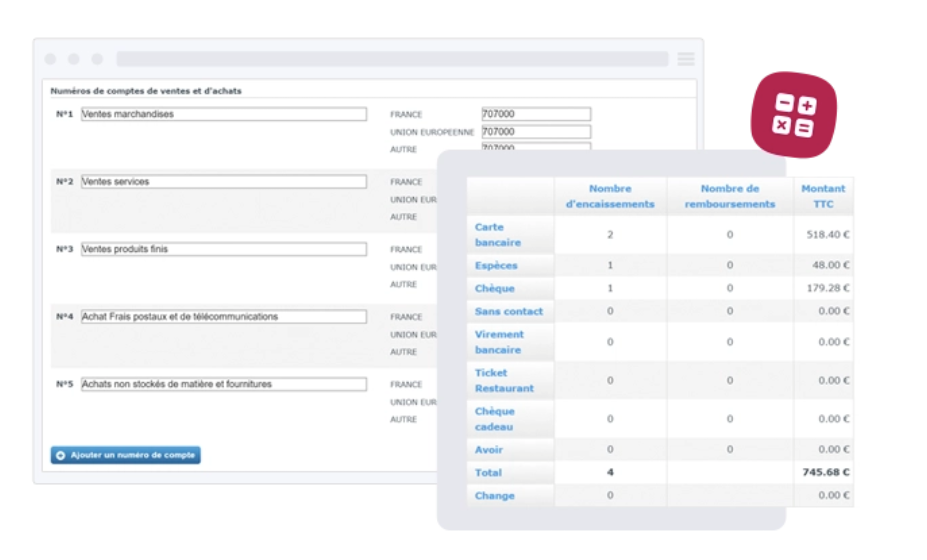The height and width of the screenshot is (560, 927).
Task: Select the Ventes services account field
Action: click(223, 182)
